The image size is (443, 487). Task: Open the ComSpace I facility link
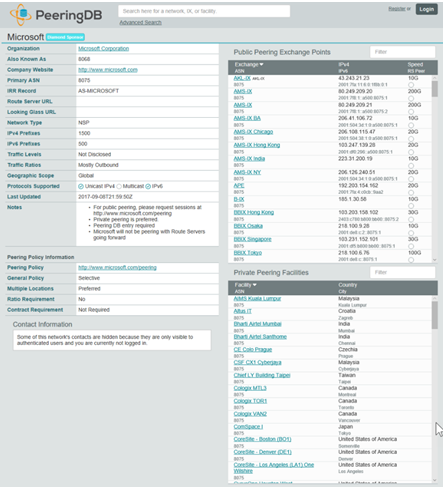click(248, 427)
